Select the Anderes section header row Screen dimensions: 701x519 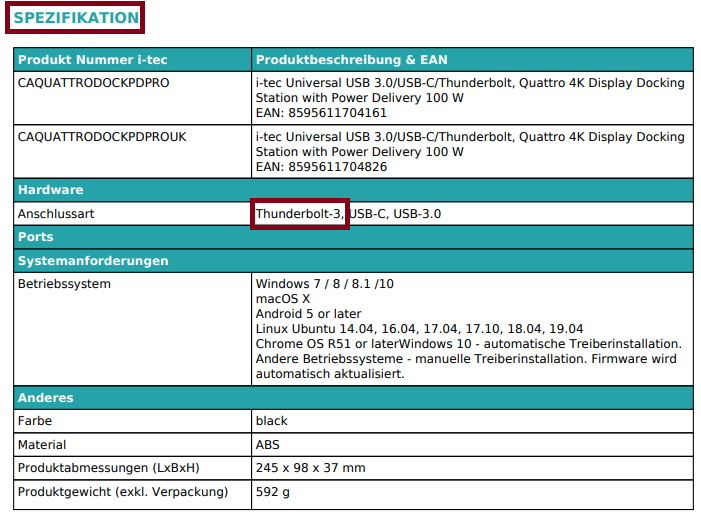click(353, 398)
